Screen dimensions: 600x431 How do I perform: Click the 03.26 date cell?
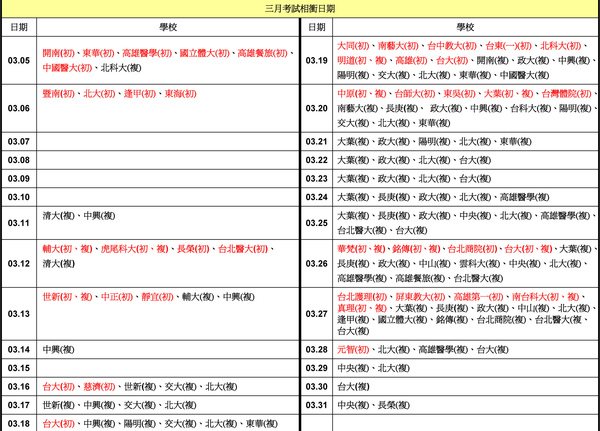tap(316, 264)
